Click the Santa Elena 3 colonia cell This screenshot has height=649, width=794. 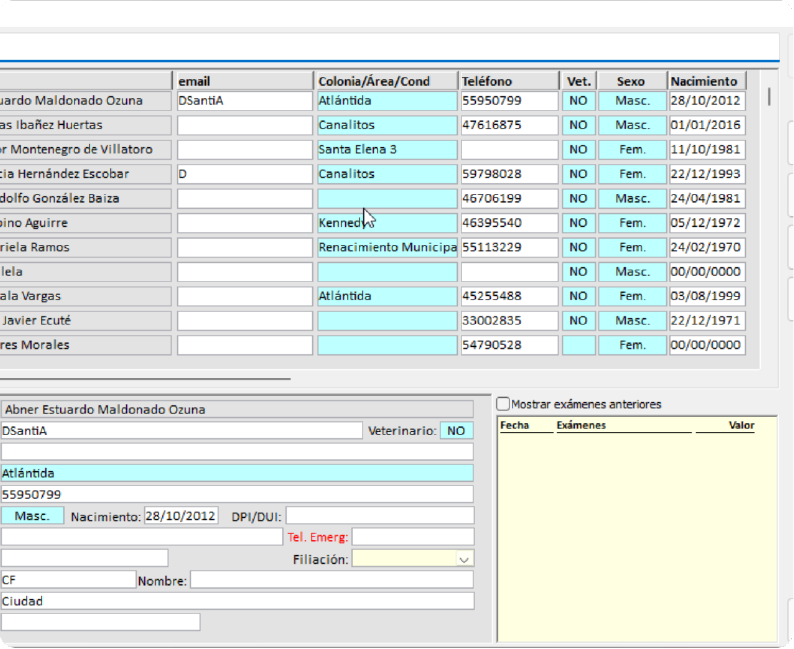[x=386, y=149]
